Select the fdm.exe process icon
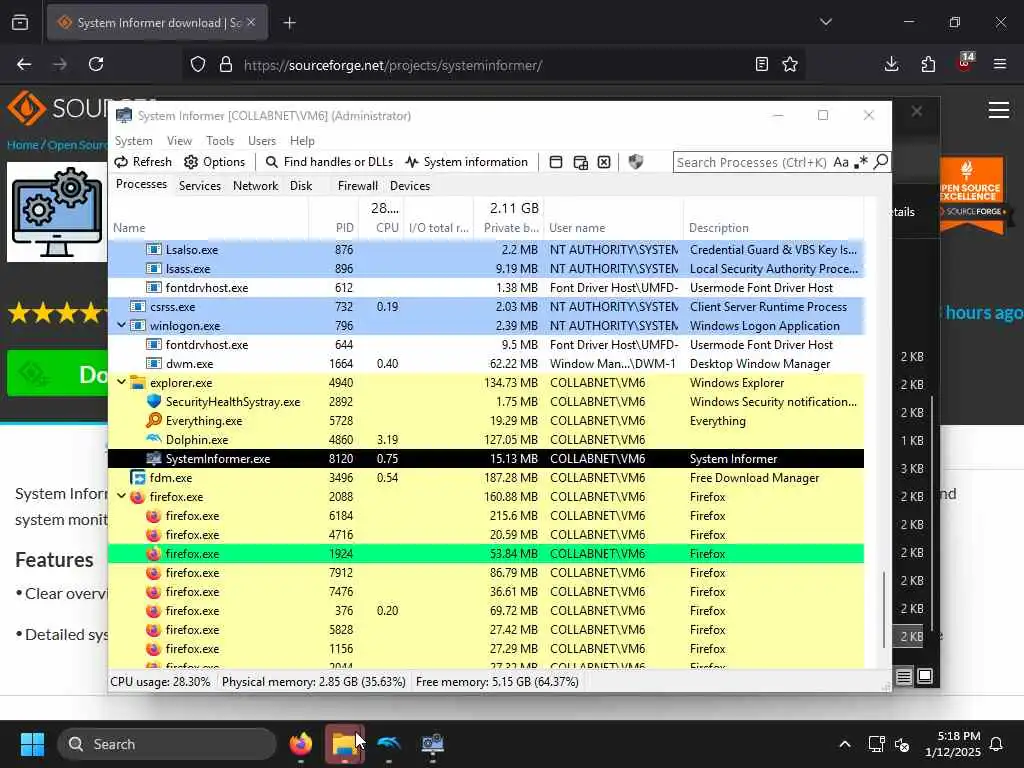The image size is (1024, 768). coord(138,477)
